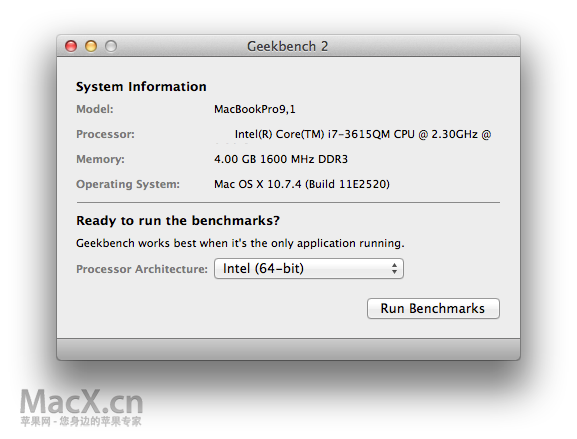The width and height of the screenshot is (577, 439).
Task: Click the Operating System label
Action: pos(128,184)
